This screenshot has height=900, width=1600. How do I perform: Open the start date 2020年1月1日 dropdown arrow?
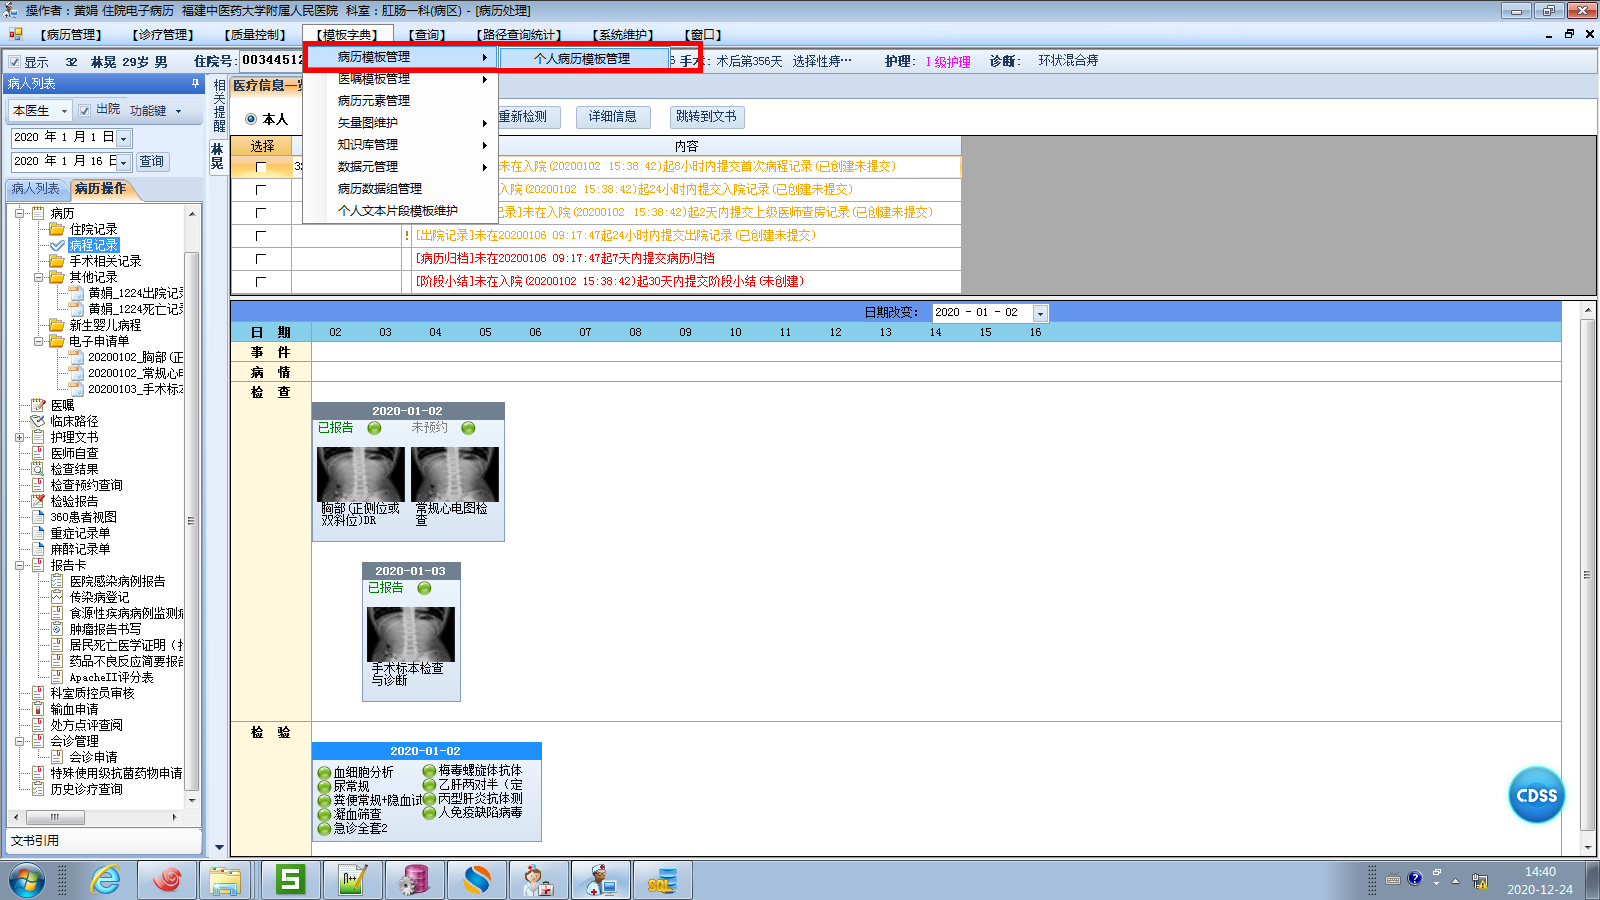(124, 138)
